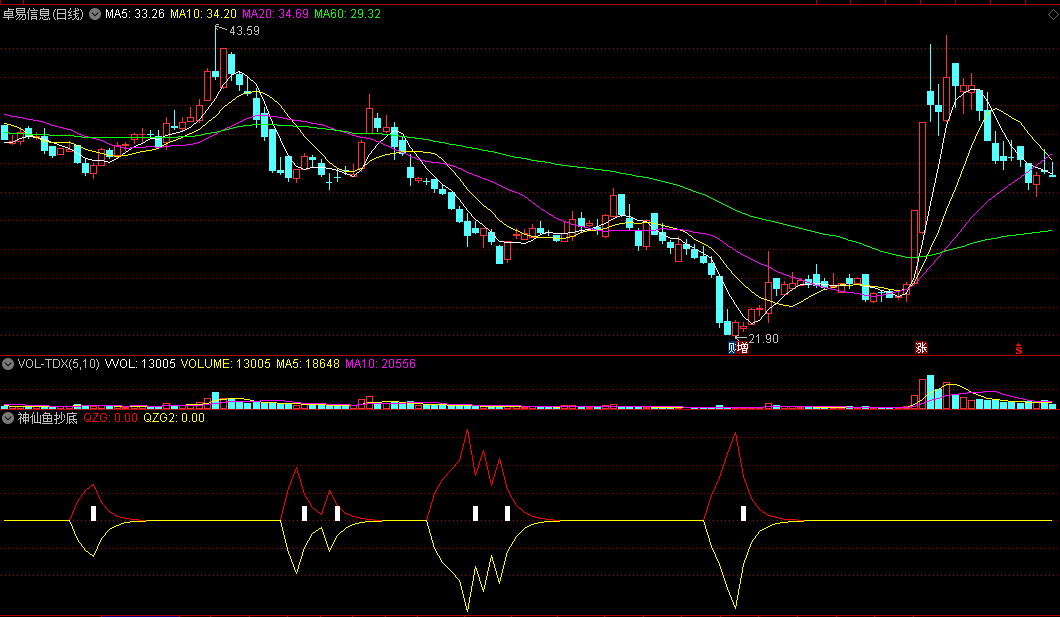Select the magenta MA20: 34.69 label
Screen dimensions: 1060x617
point(275,14)
